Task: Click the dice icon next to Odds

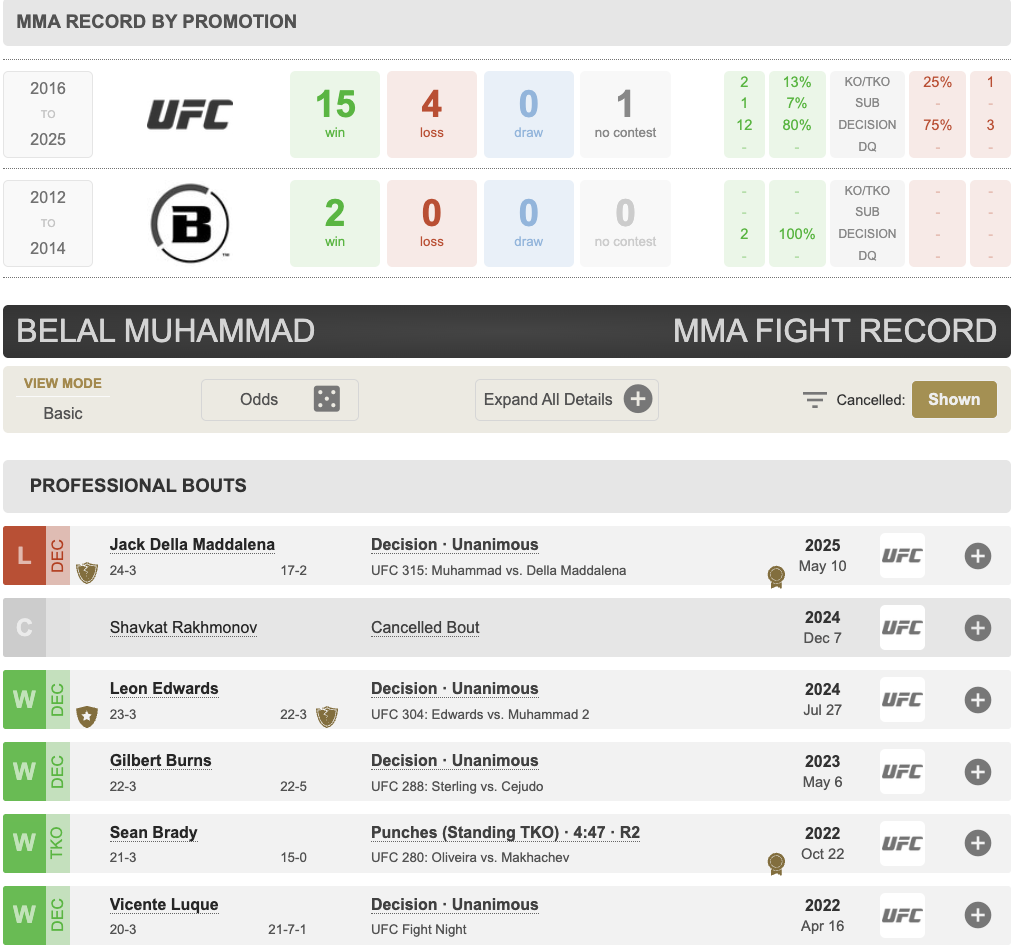Action: pos(327,399)
